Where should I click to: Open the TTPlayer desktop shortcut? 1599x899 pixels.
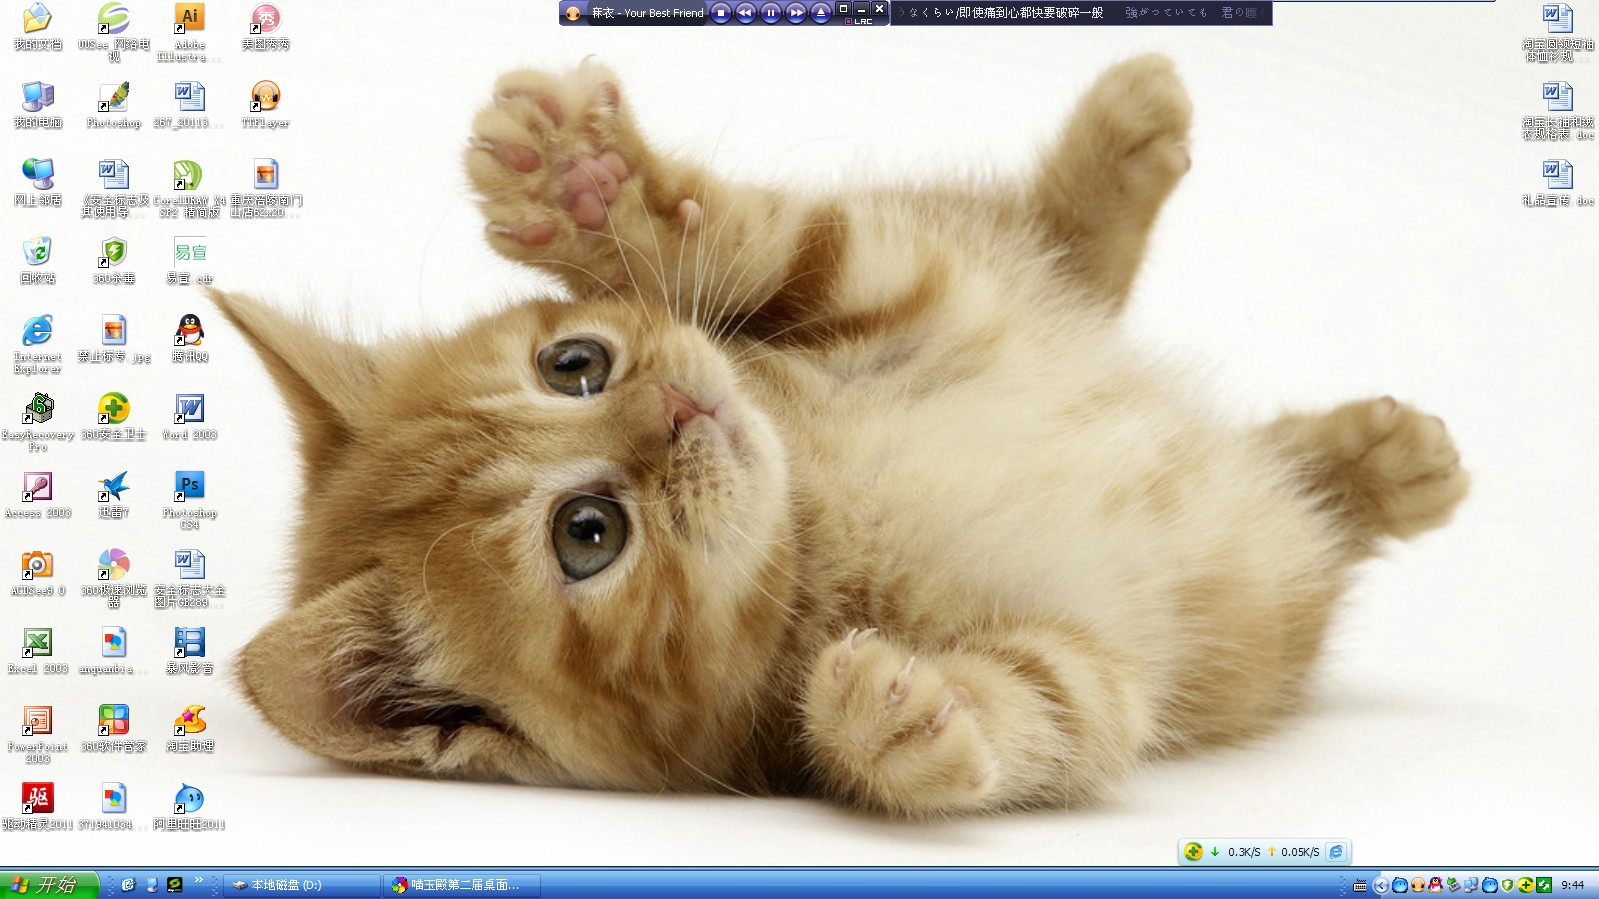pos(265,97)
